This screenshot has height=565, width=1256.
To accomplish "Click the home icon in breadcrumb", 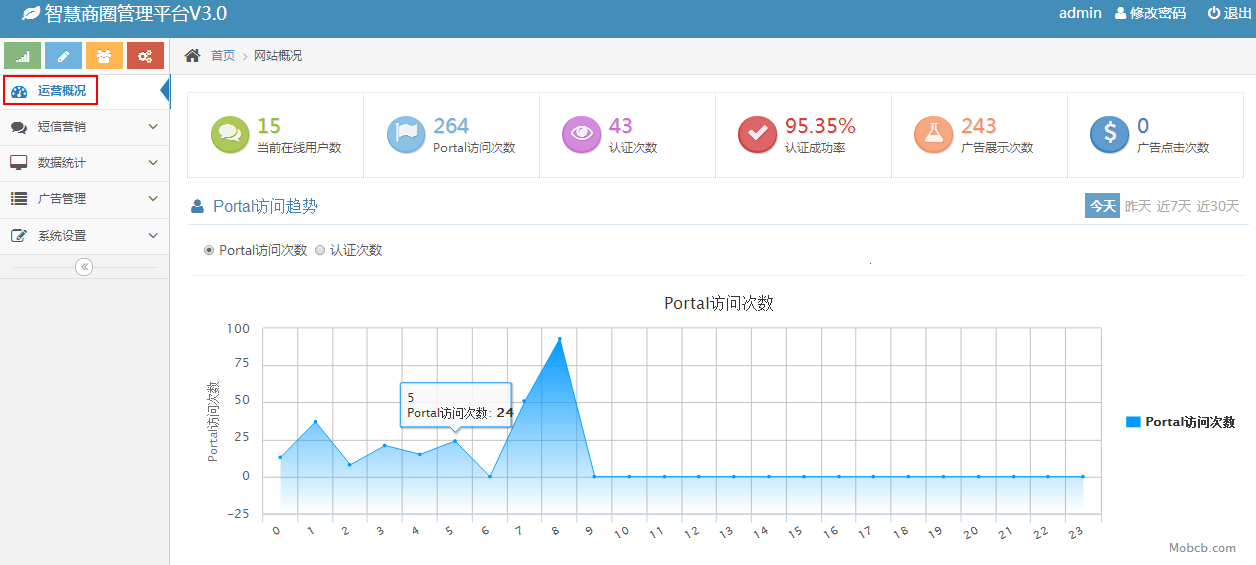I will (192, 56).
